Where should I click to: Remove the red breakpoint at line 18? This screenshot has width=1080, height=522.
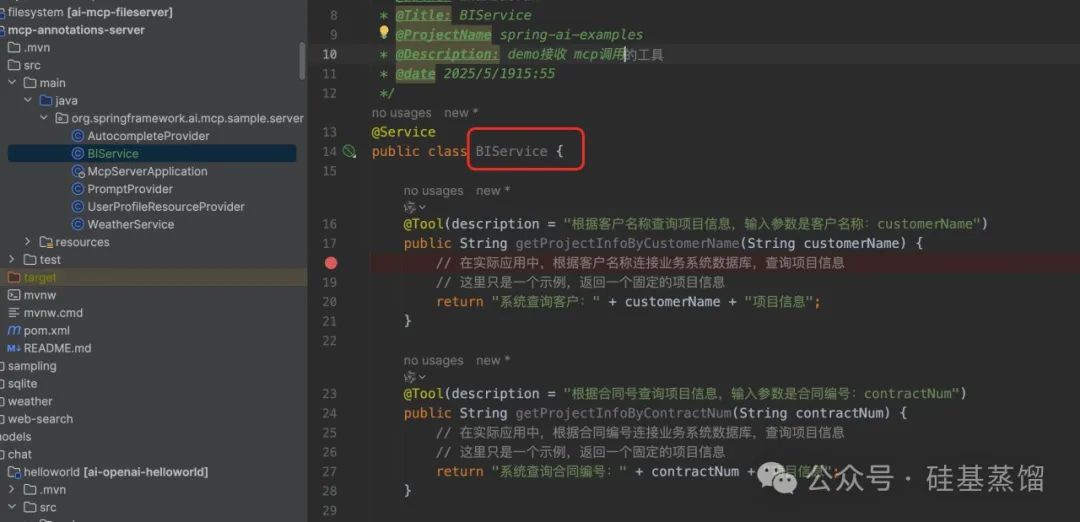331,262
